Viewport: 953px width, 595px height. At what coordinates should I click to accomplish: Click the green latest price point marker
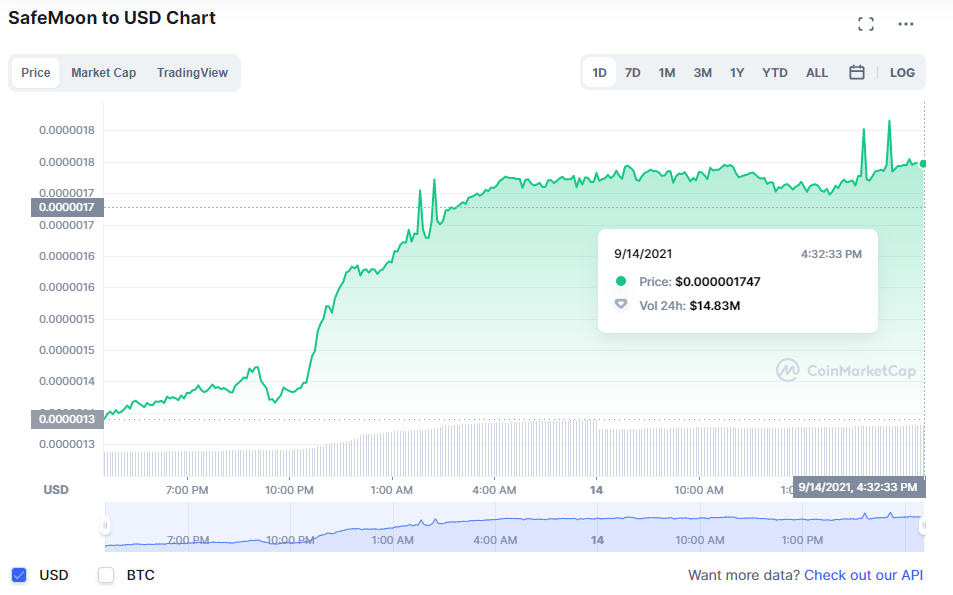[923, 163]
